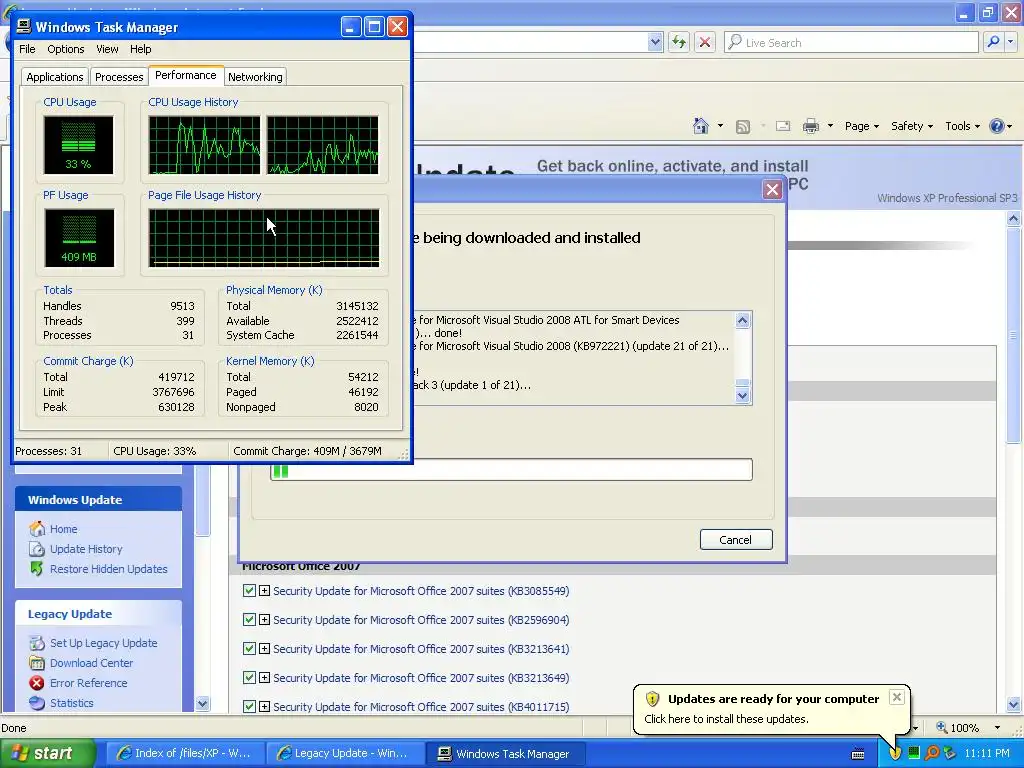The height and width of the screenshot is (768, 1024).
Task: Click the RSS feeds toolbar icon
Action: click(x=743, y=127)
